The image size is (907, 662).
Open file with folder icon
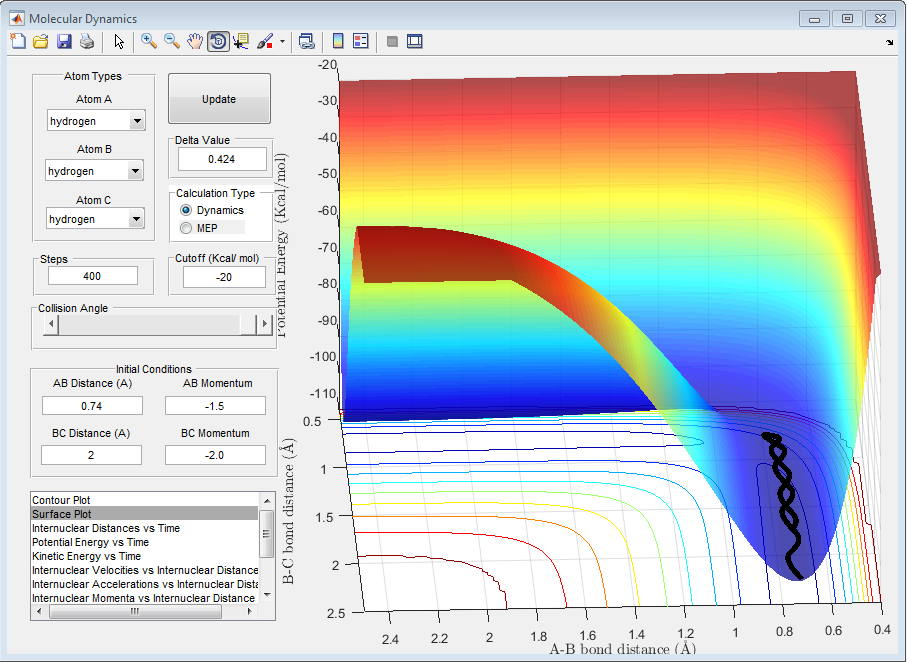coord(41,41)
